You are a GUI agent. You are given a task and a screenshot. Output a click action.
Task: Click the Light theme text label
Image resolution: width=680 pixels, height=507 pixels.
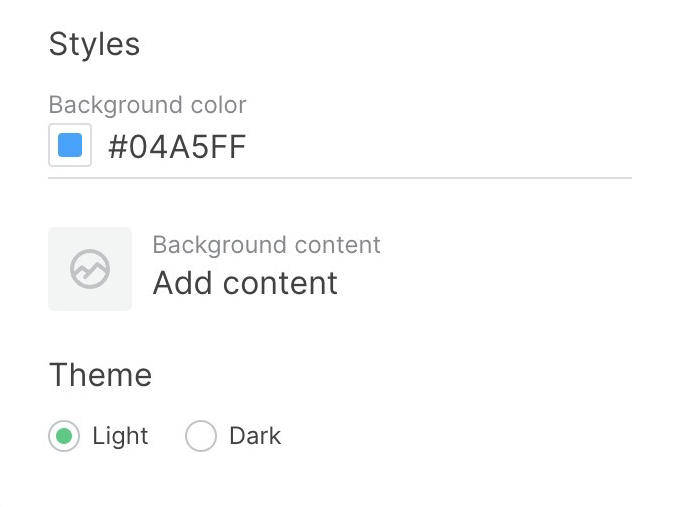click(120, 436)
